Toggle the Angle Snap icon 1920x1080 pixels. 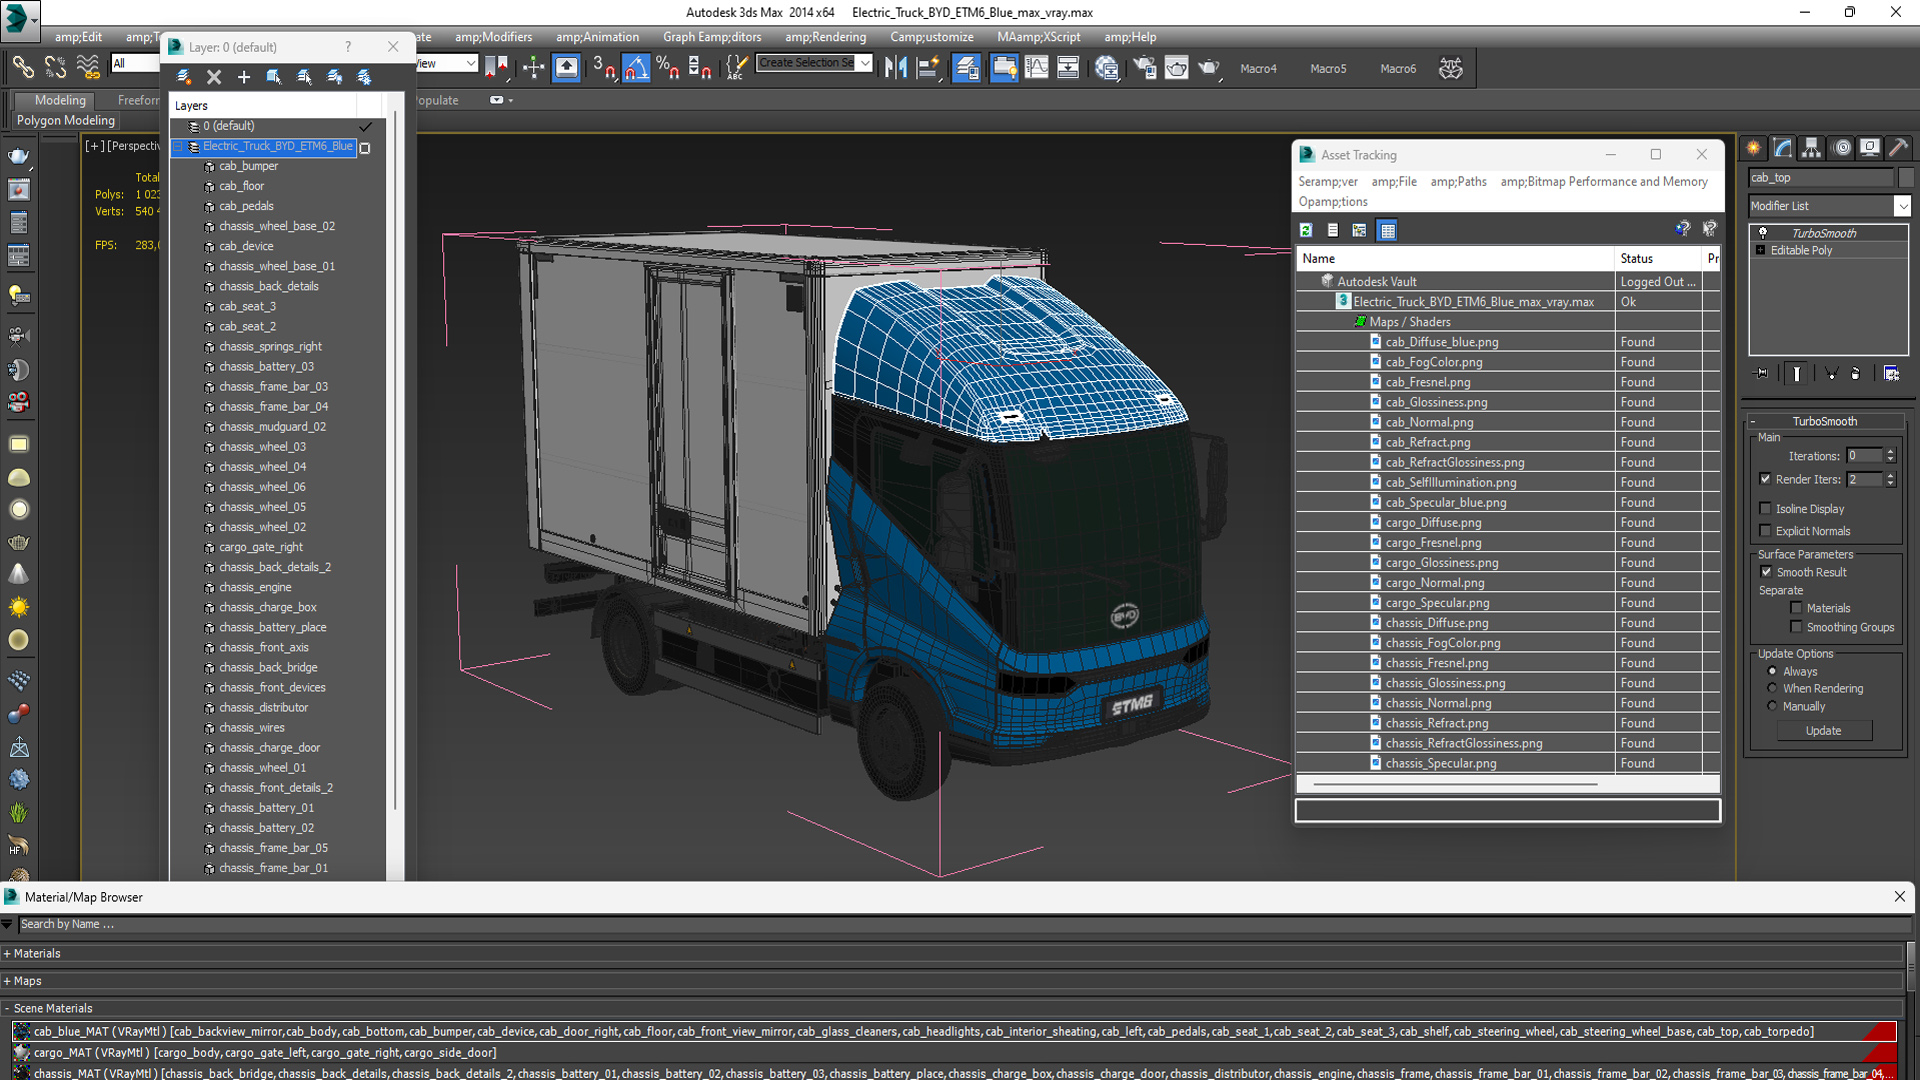click(636, 67)
